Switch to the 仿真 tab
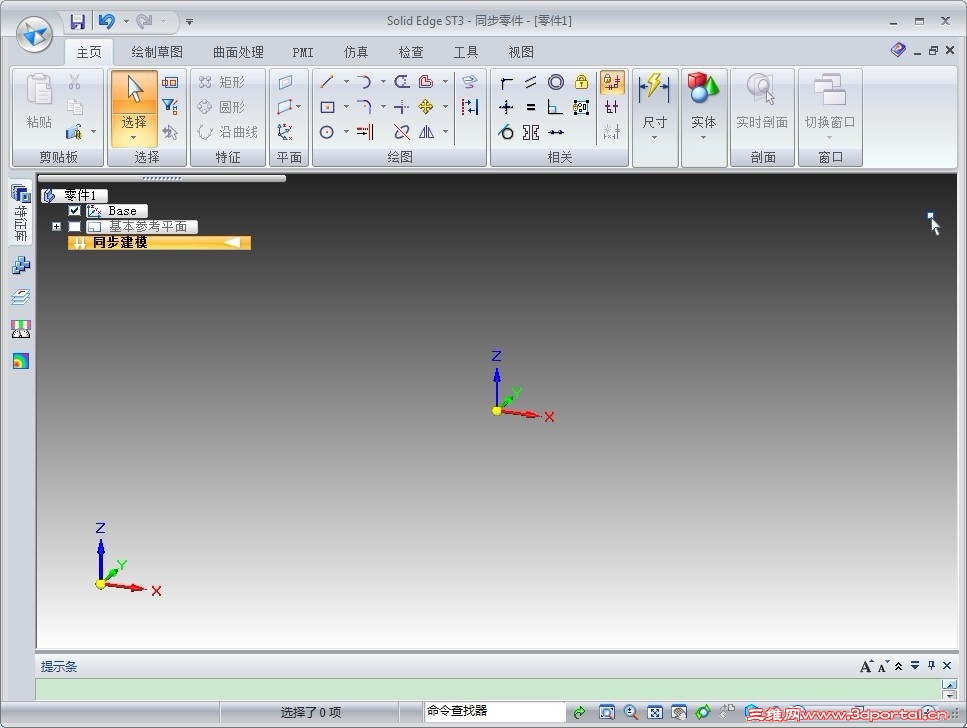This screenshot has height=728, width=967. (356, 52)
